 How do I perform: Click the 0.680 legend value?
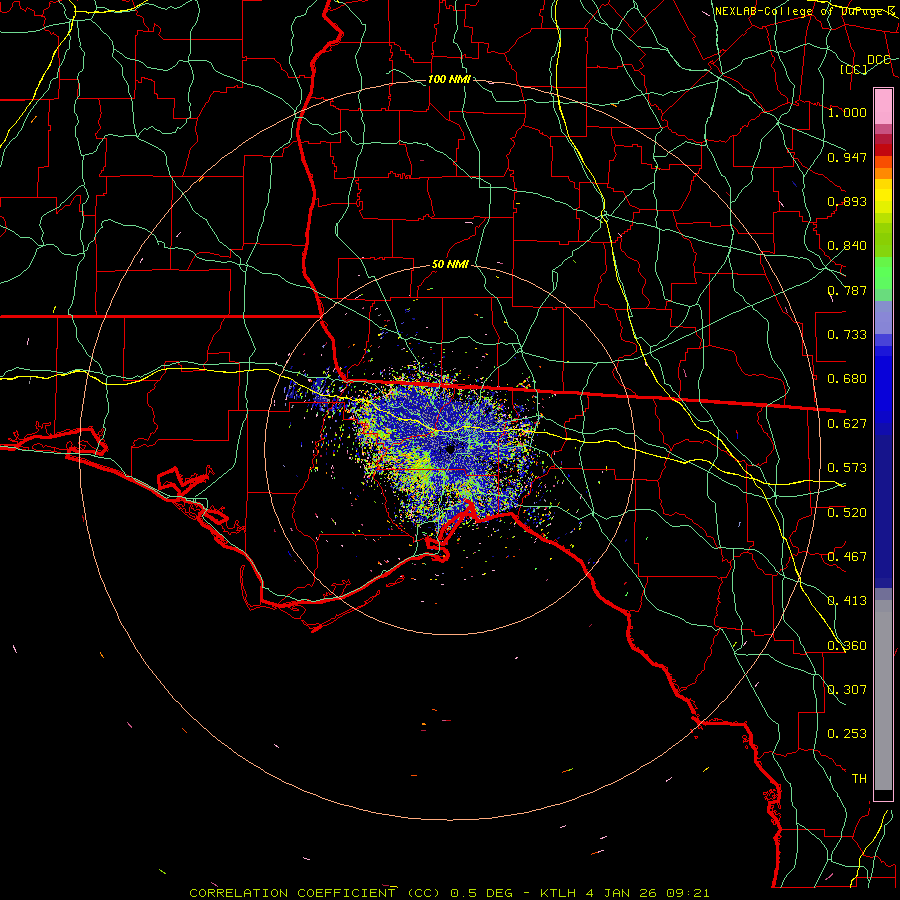tap(847, 379)
